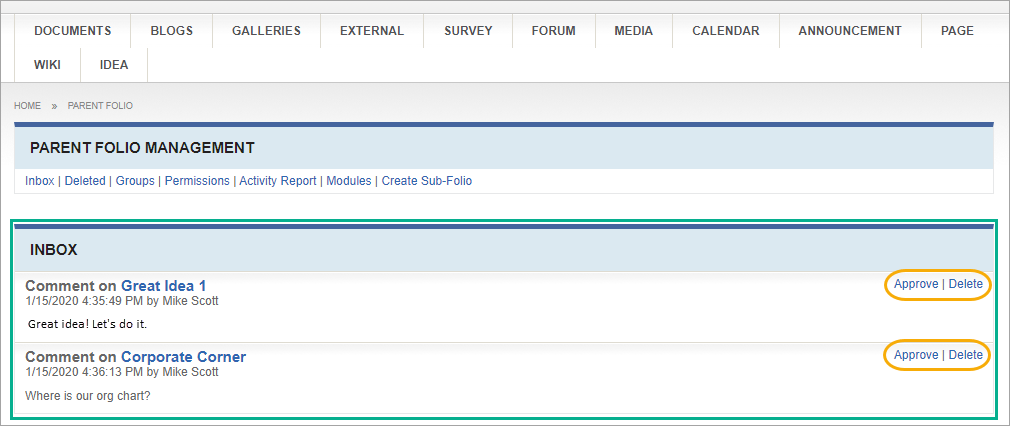The width and height of the screenshot is (1010, 426).
Task: Select the Announcement tab
Action: click(850, 31)
